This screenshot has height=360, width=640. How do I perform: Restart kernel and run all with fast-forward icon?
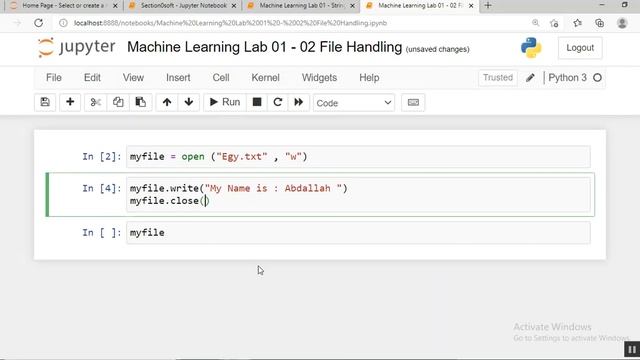click(299, 102)
